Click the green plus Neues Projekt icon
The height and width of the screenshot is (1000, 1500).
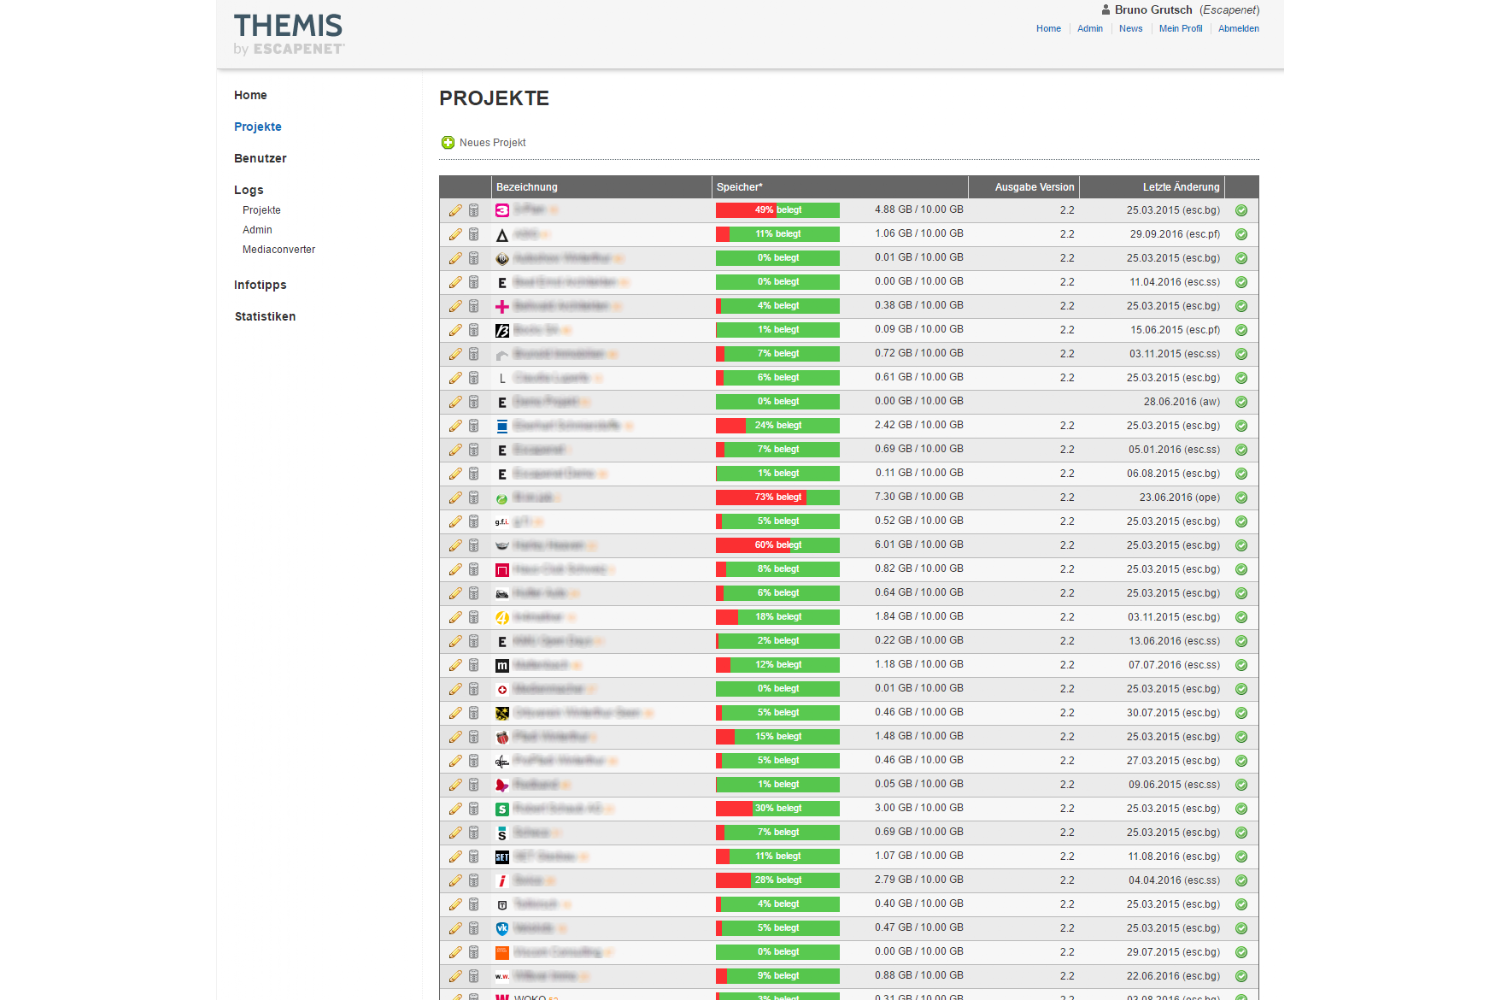[448, 143]
